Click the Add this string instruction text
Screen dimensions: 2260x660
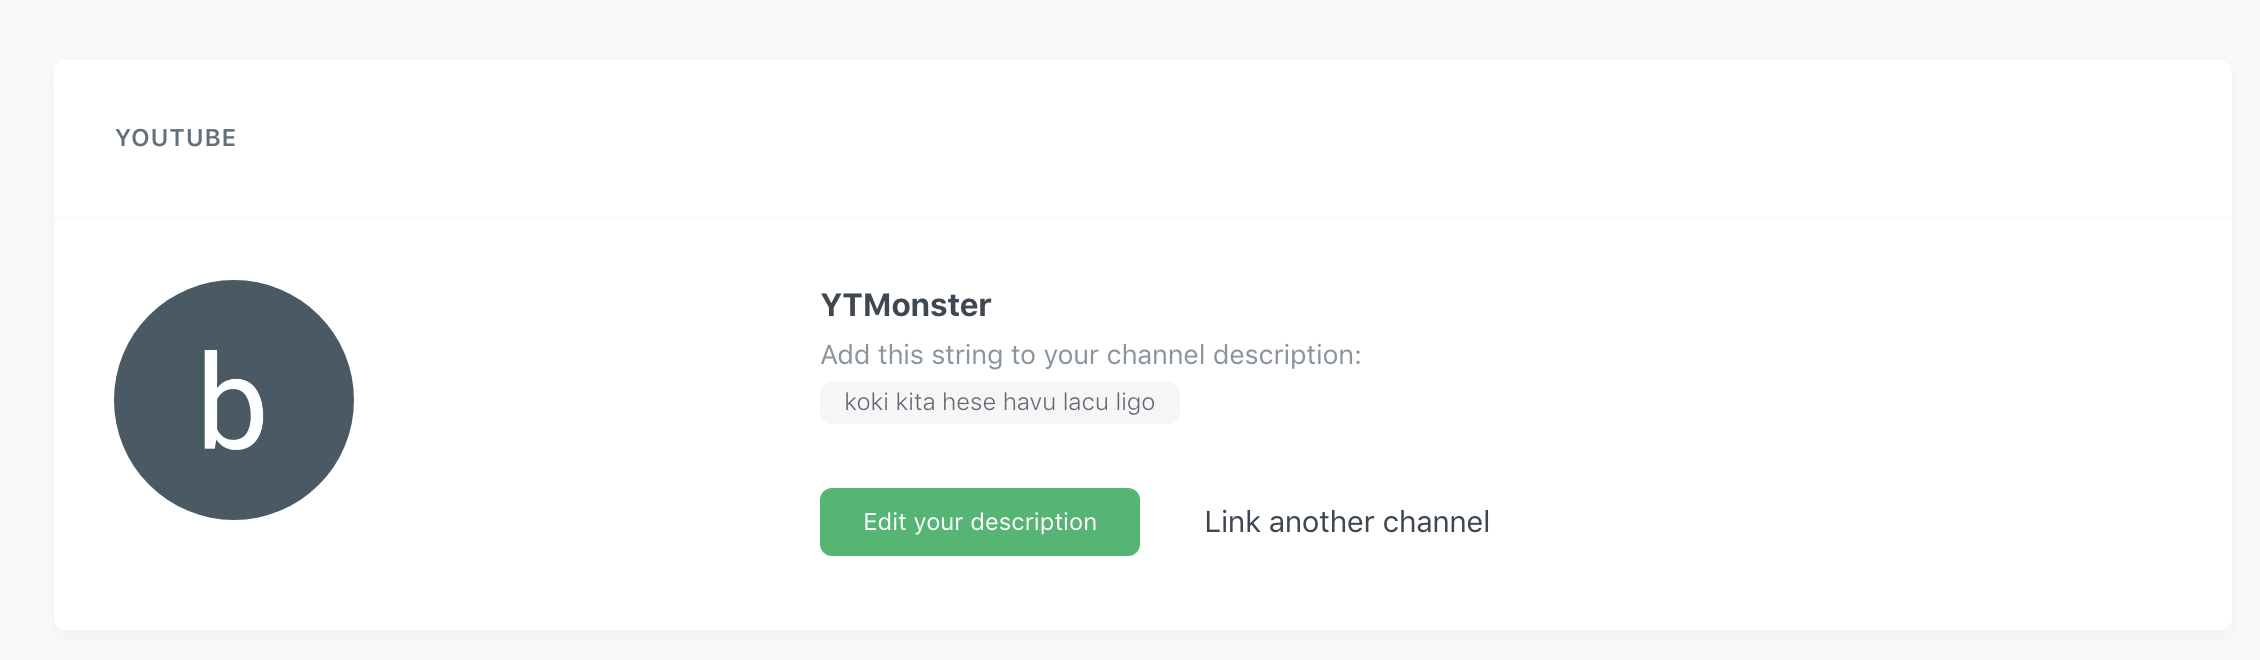click(1091, 355)
